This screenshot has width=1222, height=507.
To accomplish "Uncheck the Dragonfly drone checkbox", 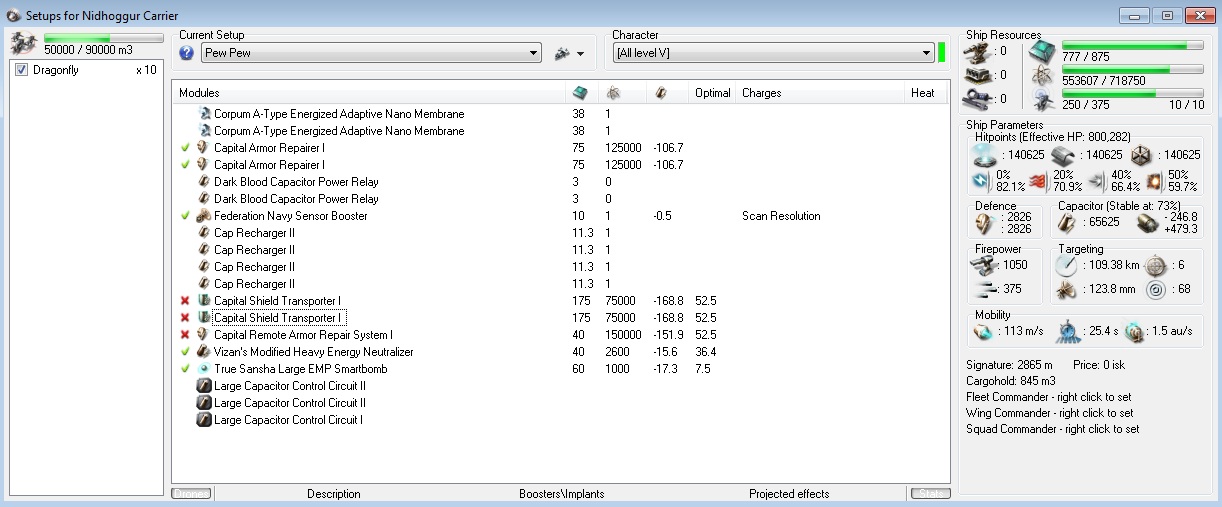I will click(x=22, y=71).
